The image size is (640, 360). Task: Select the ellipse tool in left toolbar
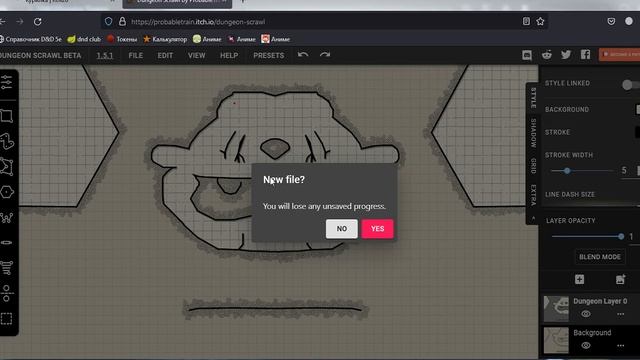pyautogui.click(x=7, y=242)
